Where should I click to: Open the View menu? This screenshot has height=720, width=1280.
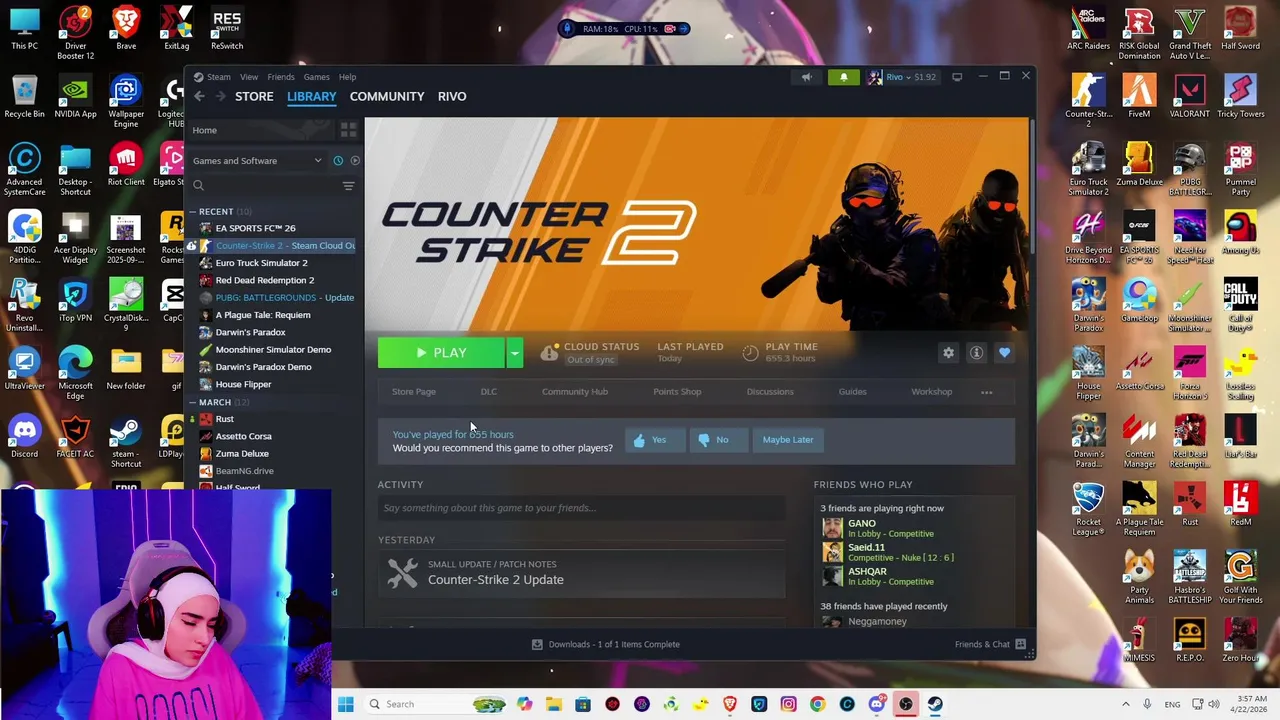249,77
